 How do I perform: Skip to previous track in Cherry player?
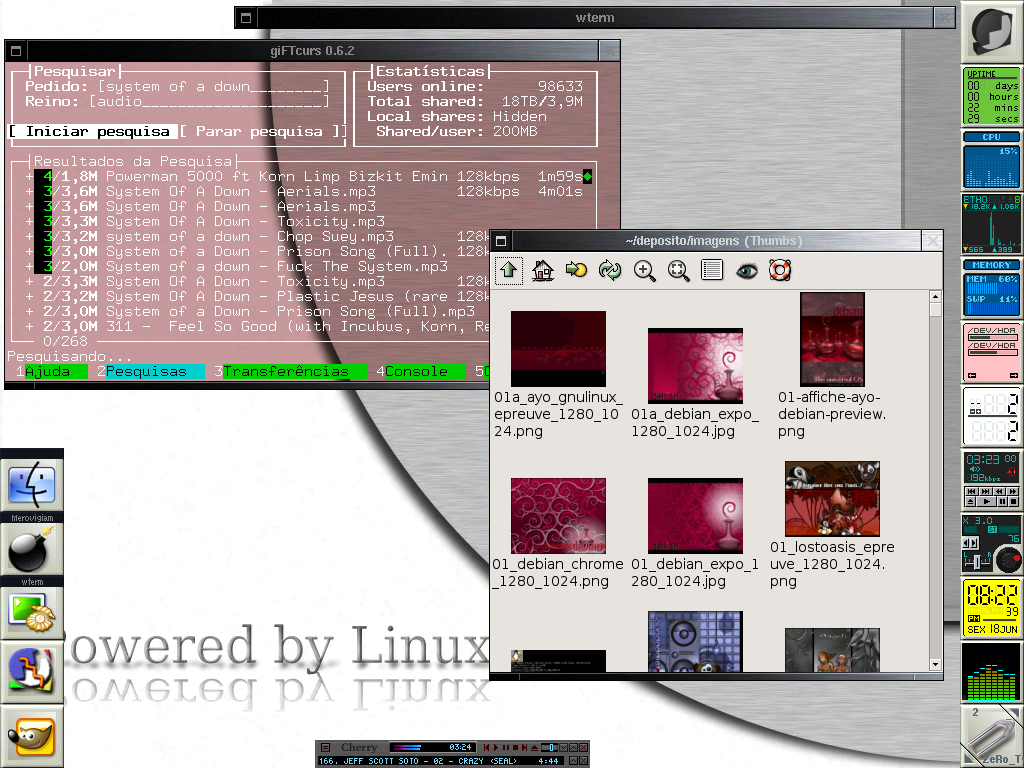pos(487,747)
